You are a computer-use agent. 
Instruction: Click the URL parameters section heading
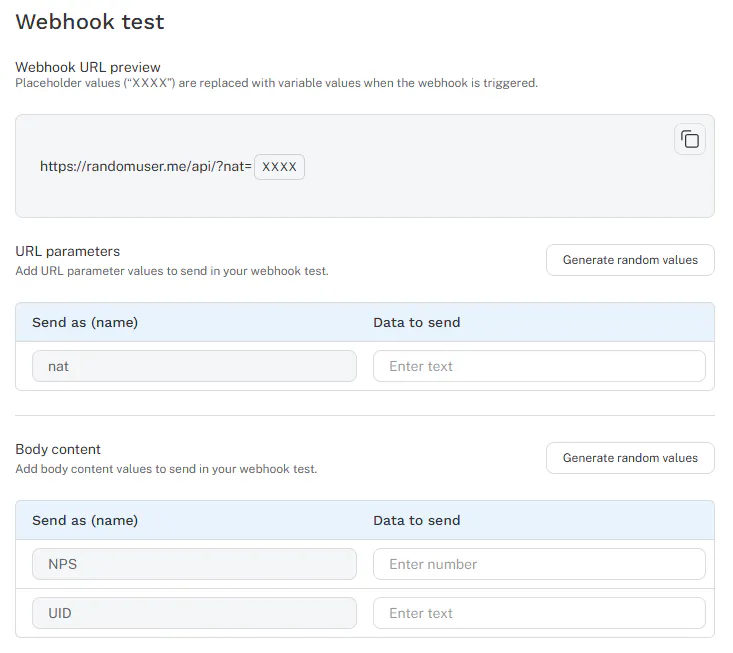point(68,251)
